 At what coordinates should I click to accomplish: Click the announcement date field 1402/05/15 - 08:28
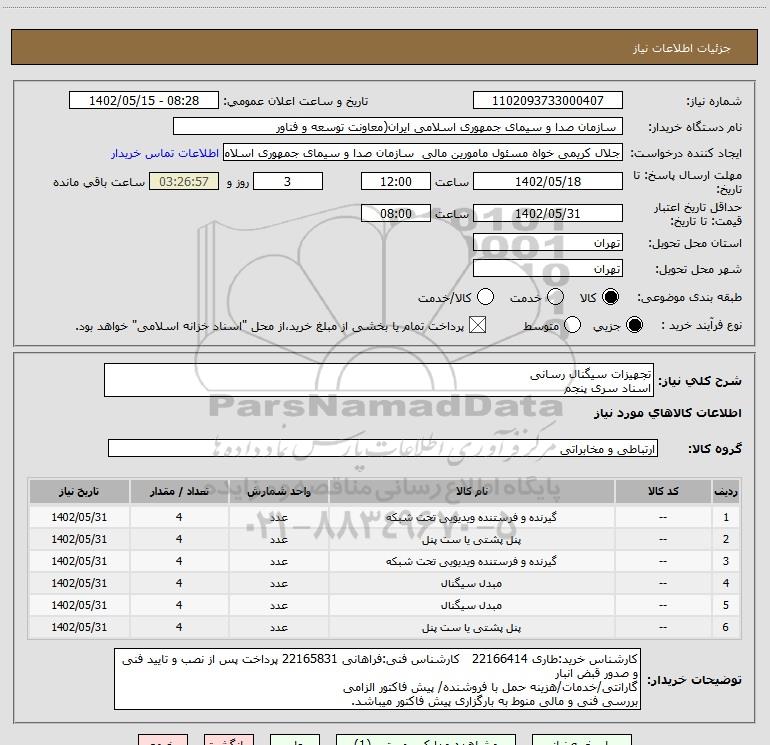click(144, 101)
